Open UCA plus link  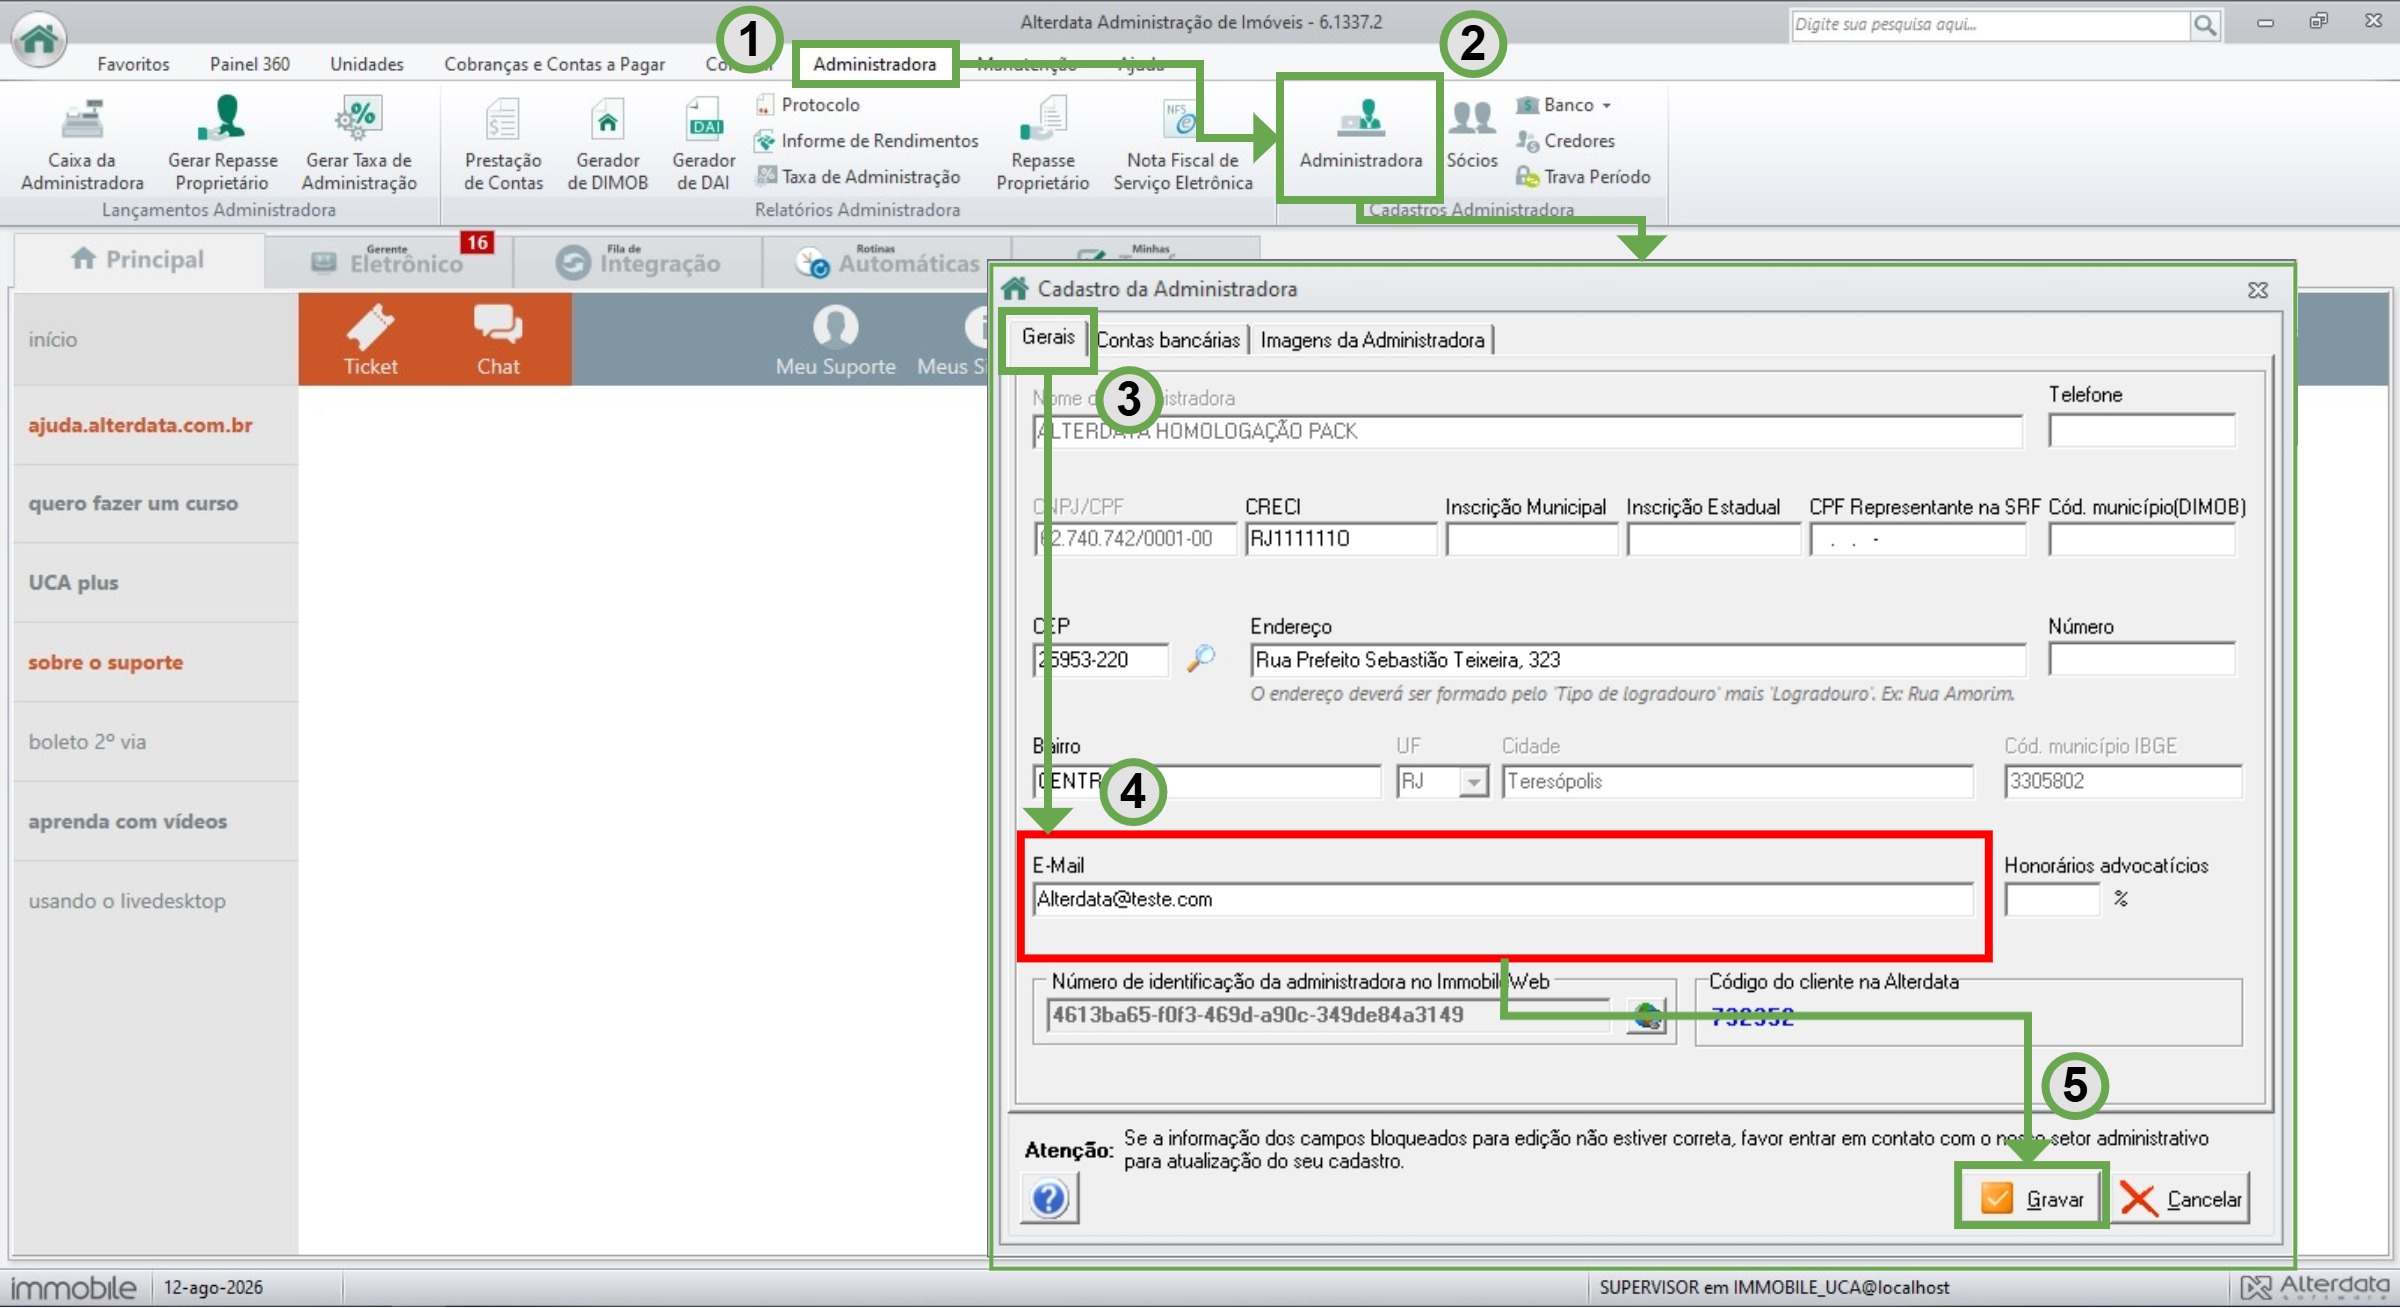73,582
